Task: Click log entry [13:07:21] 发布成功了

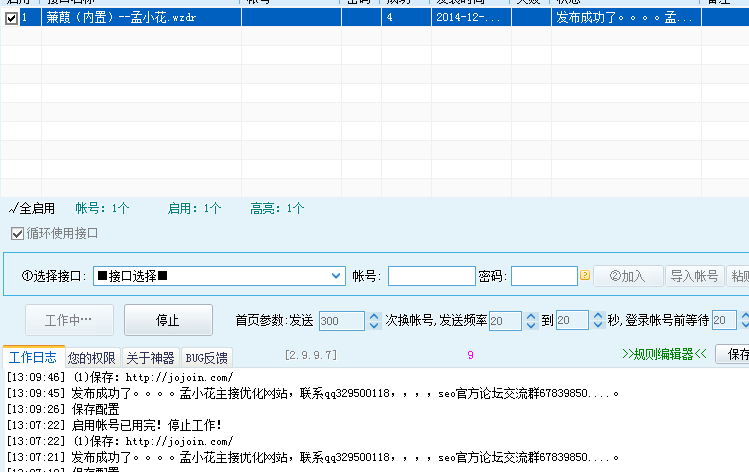Action: click(x=313, y=458)
